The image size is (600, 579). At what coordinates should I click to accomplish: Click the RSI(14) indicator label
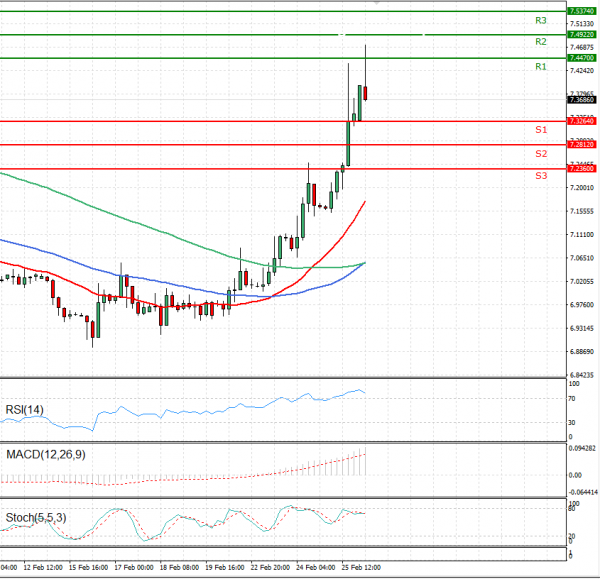coord(25,410)
